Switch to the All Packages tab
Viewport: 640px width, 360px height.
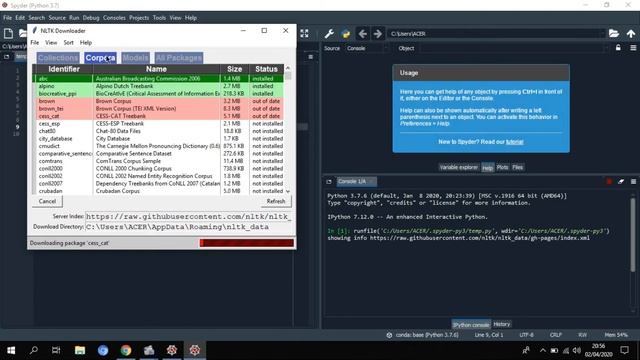pyautogui.click(x=179, y=58)
